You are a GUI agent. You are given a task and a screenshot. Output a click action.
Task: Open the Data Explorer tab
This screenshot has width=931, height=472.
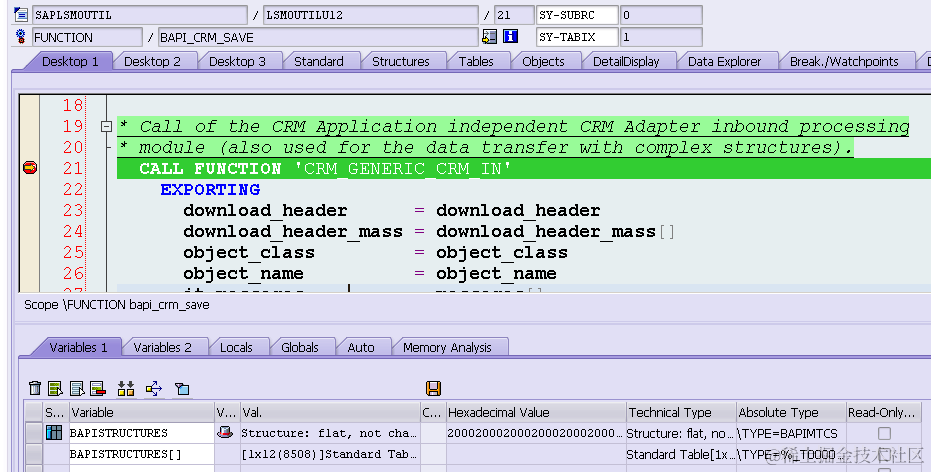pos(724,61)
